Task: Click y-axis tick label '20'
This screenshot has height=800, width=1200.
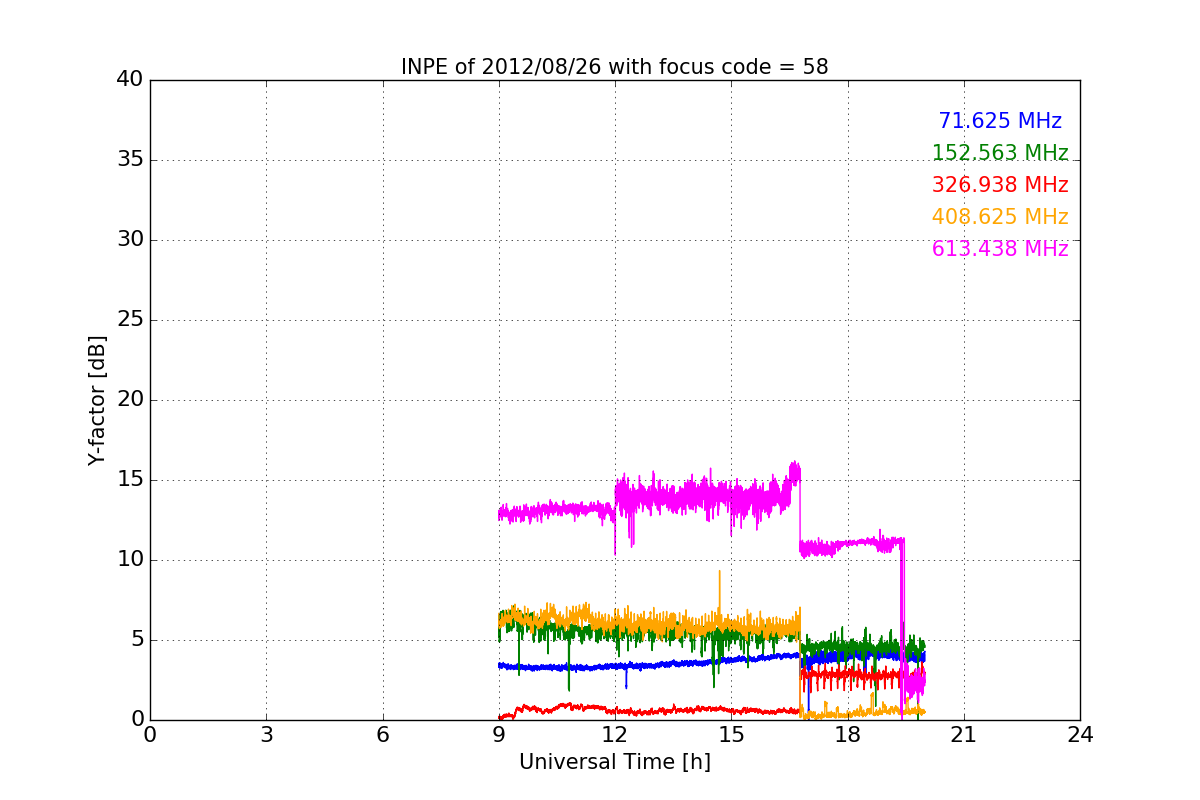Action: pyautogui.click(x=129, y=400)
